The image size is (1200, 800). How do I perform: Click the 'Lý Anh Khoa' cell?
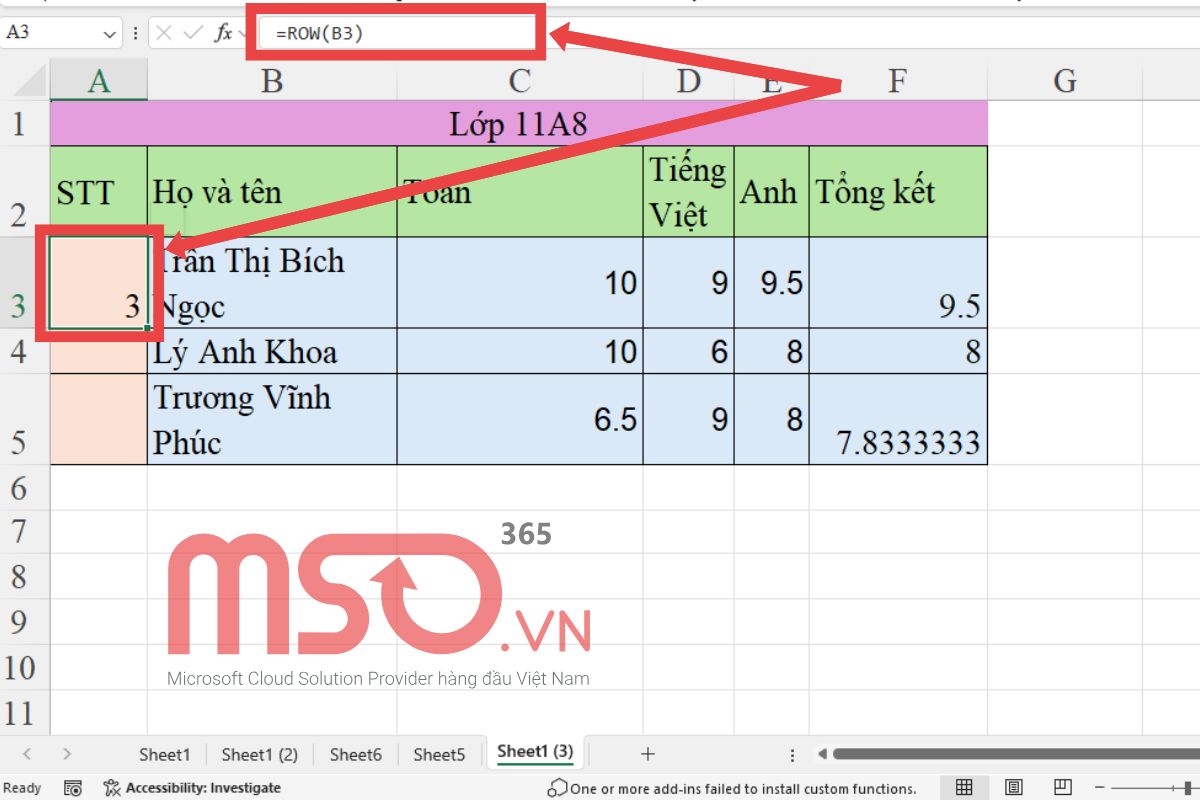[272, 351]
